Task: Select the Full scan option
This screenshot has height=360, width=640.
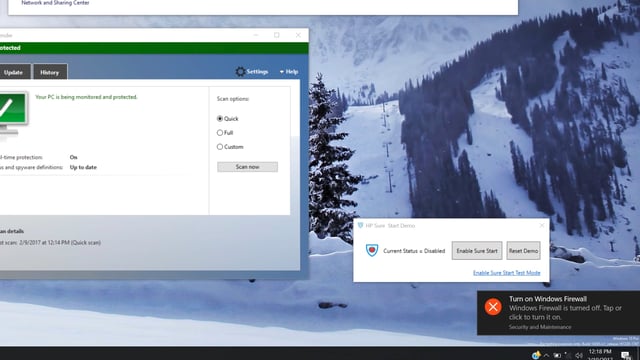Action: [x=225, y=133]
